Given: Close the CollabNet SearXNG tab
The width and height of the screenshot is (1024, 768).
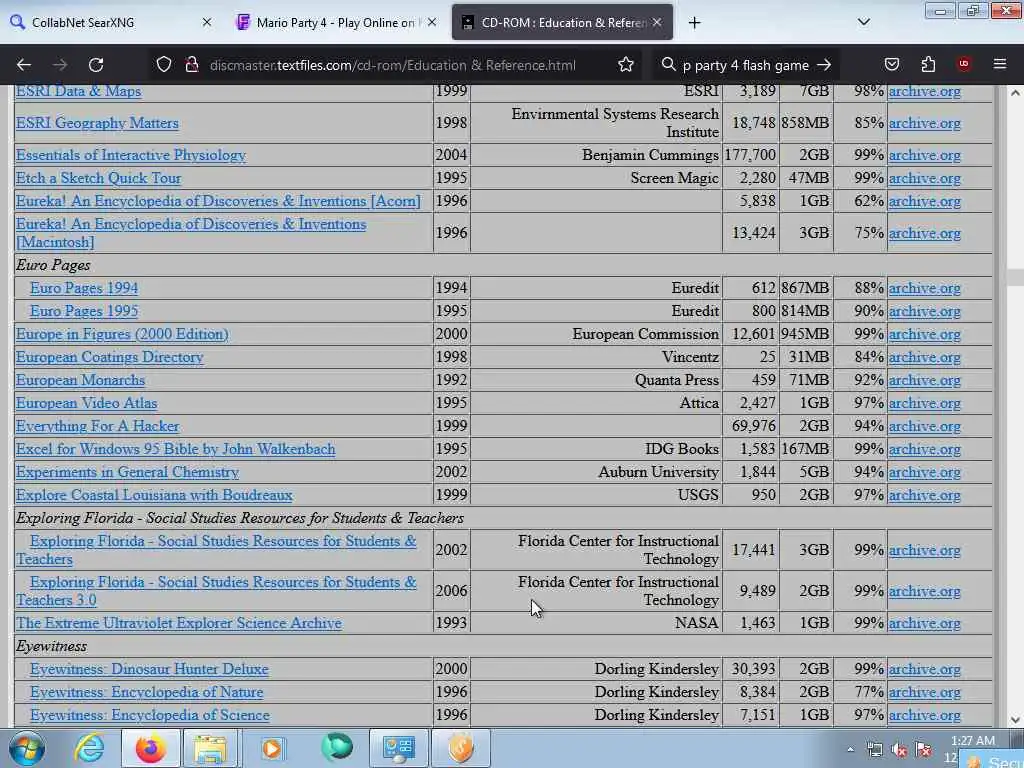Looking at the screenshot, I should pos(207,22).
